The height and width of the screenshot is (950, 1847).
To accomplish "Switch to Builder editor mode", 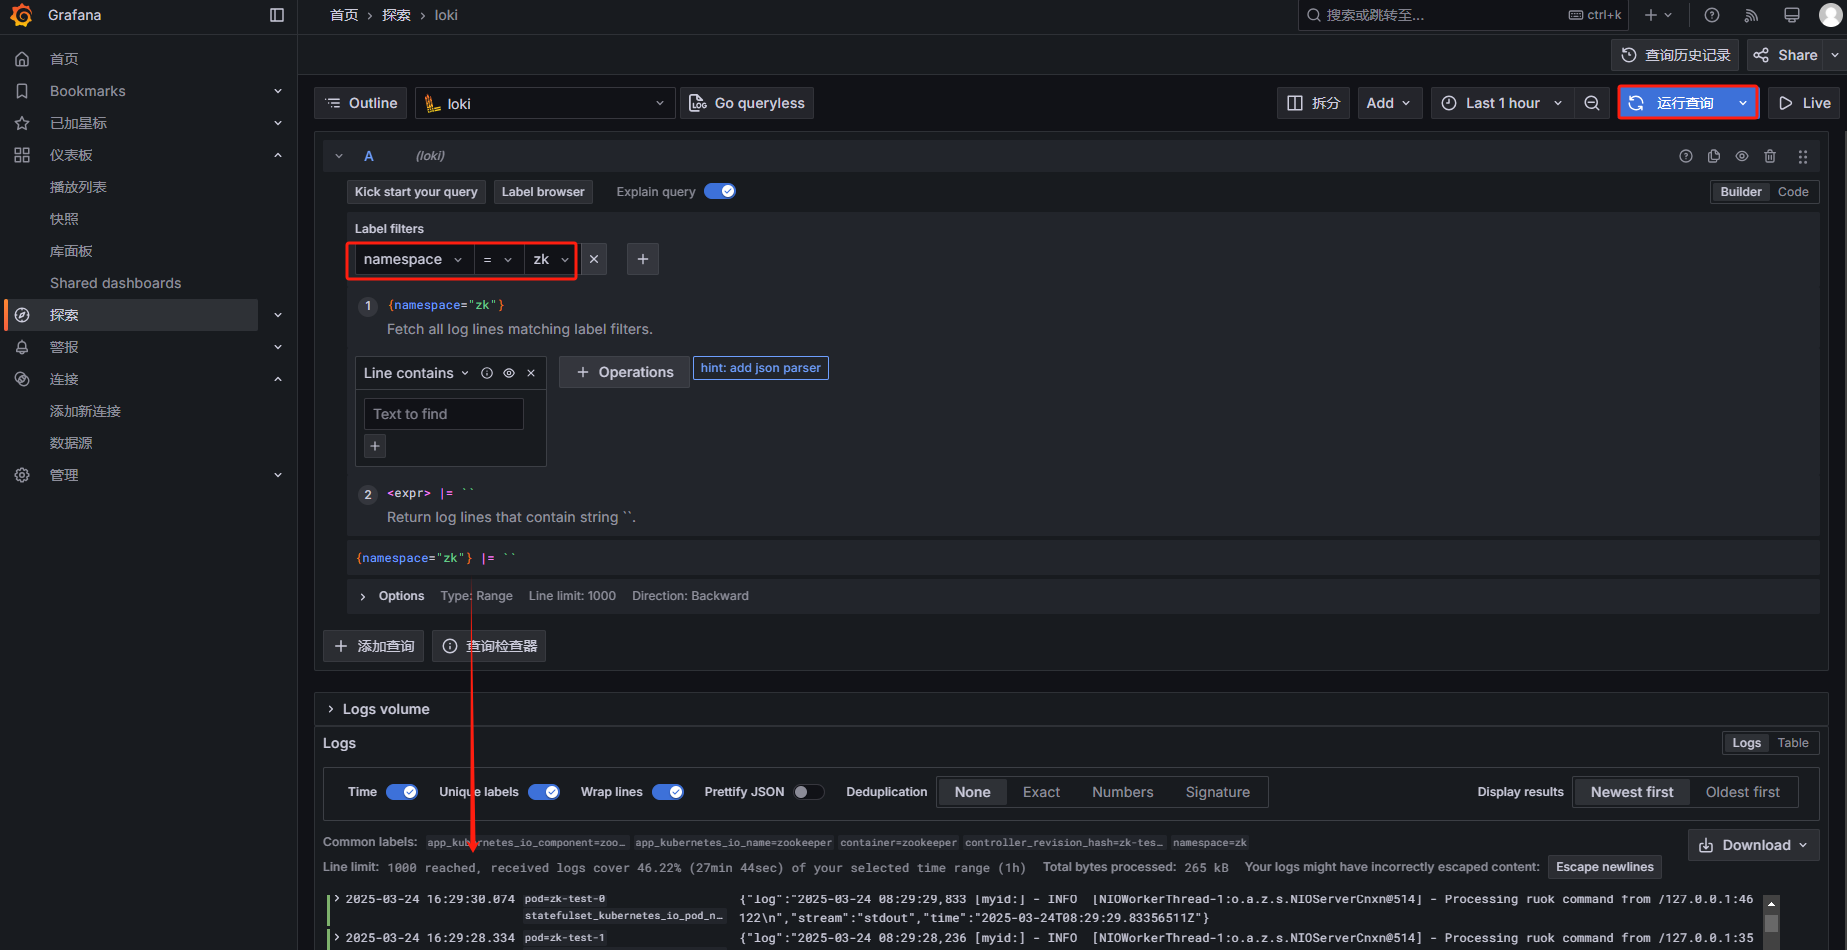I will tap(1741, 192).
